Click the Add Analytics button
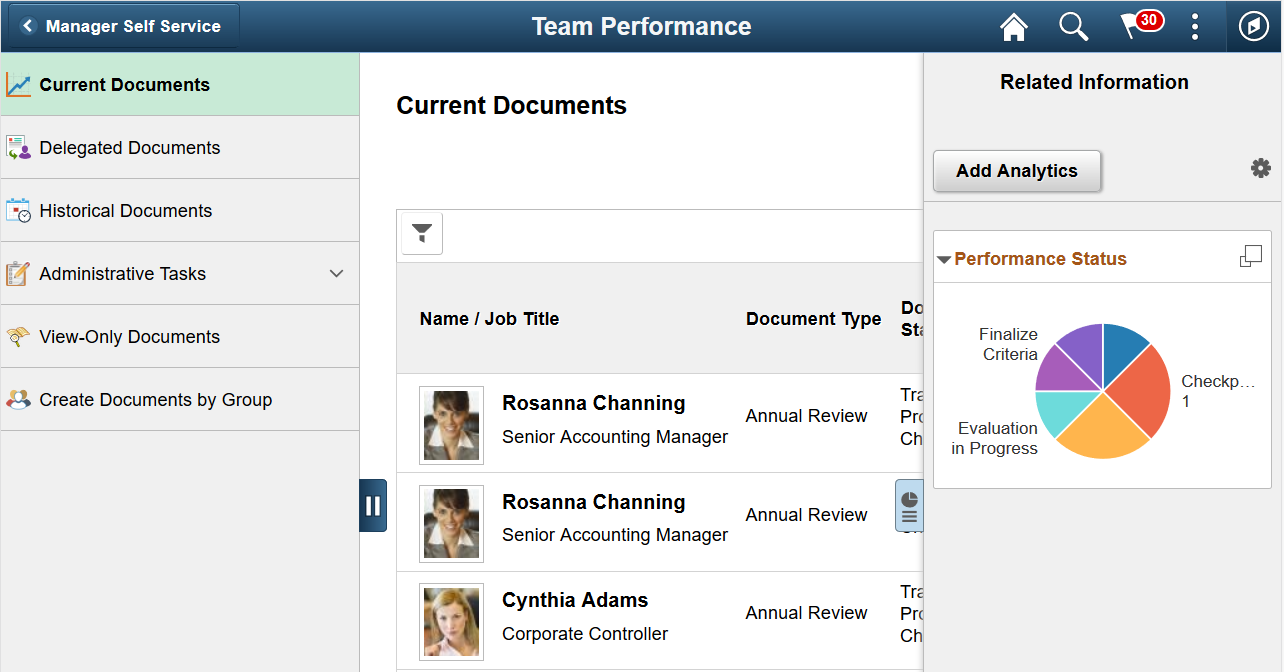Image resolution: width=1284 pixels, height=672 pixels. pos(1017,171)
